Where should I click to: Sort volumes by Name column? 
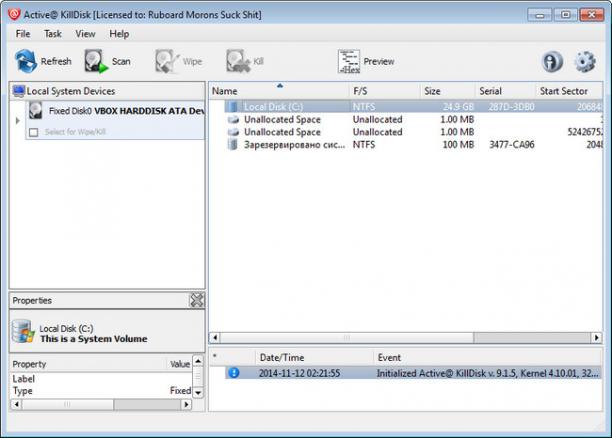tap(279, 91)
